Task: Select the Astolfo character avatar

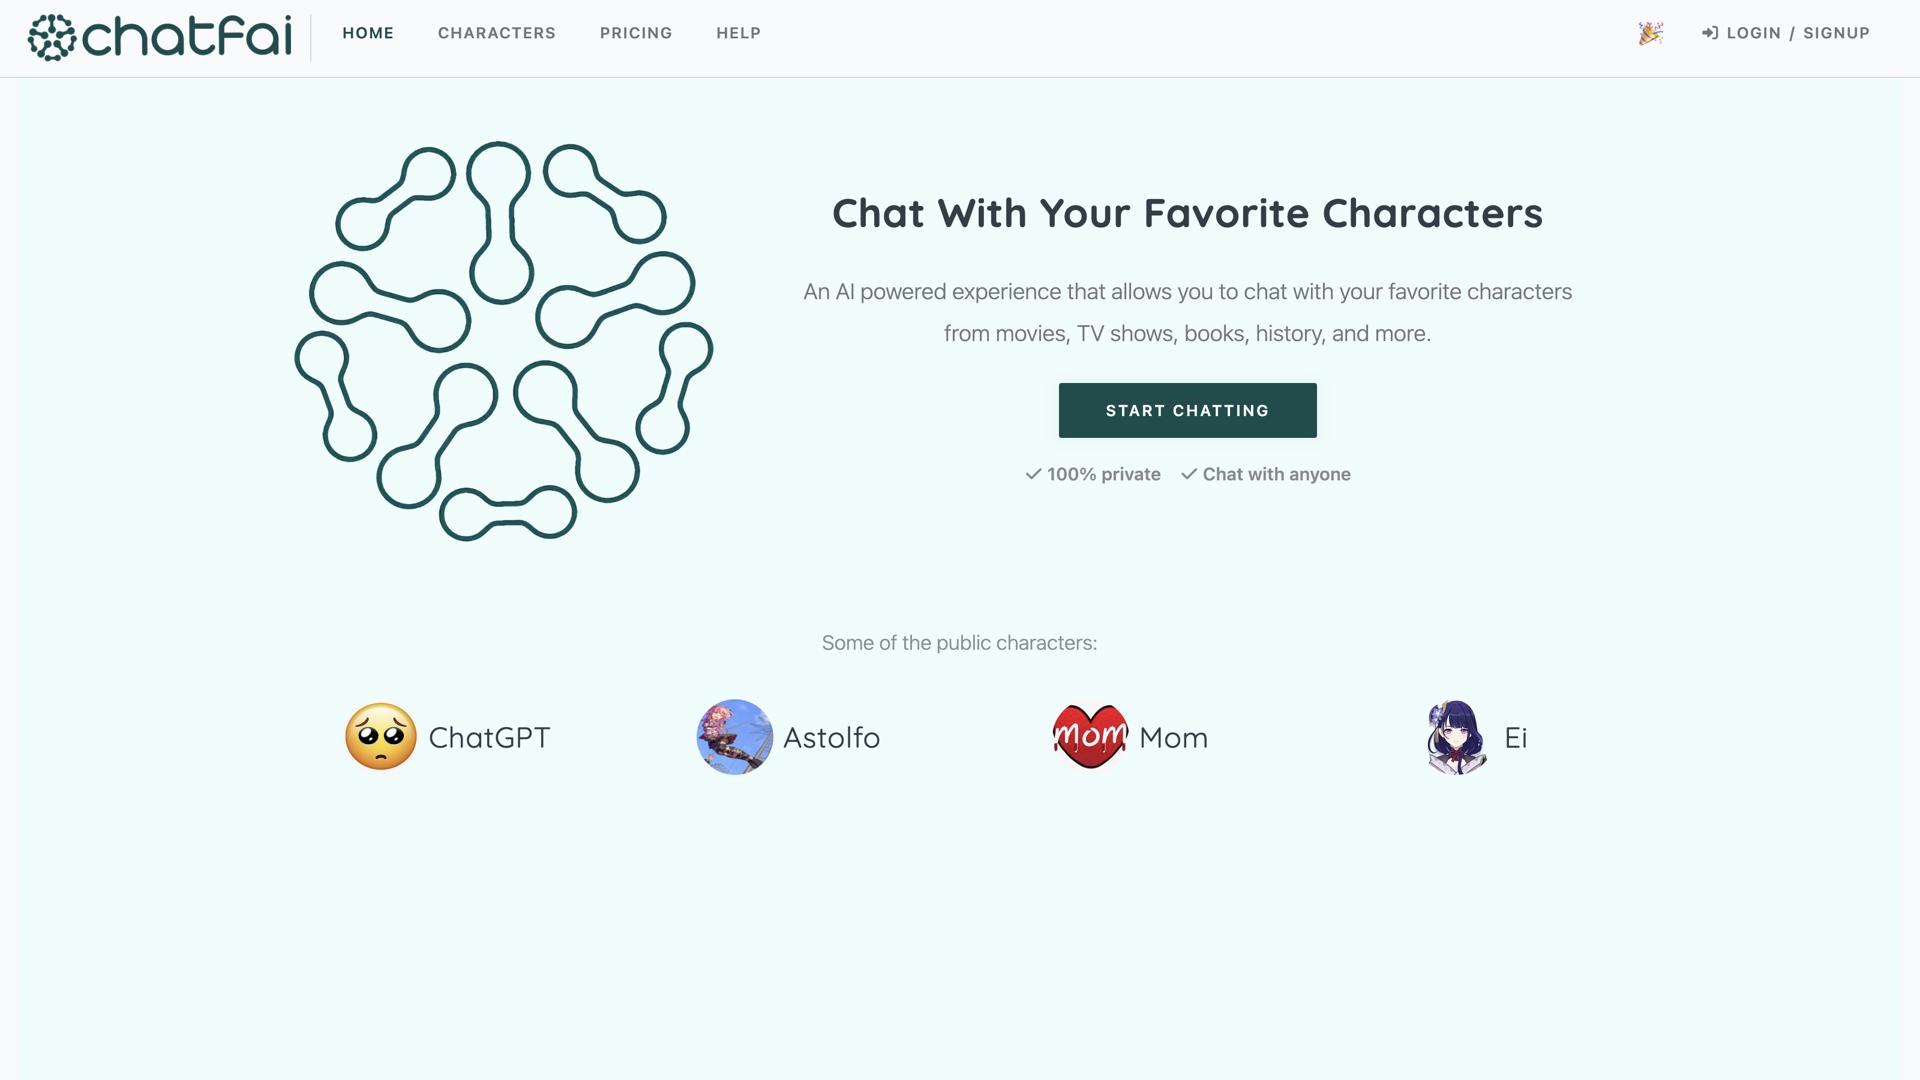Action: (735, 737)
